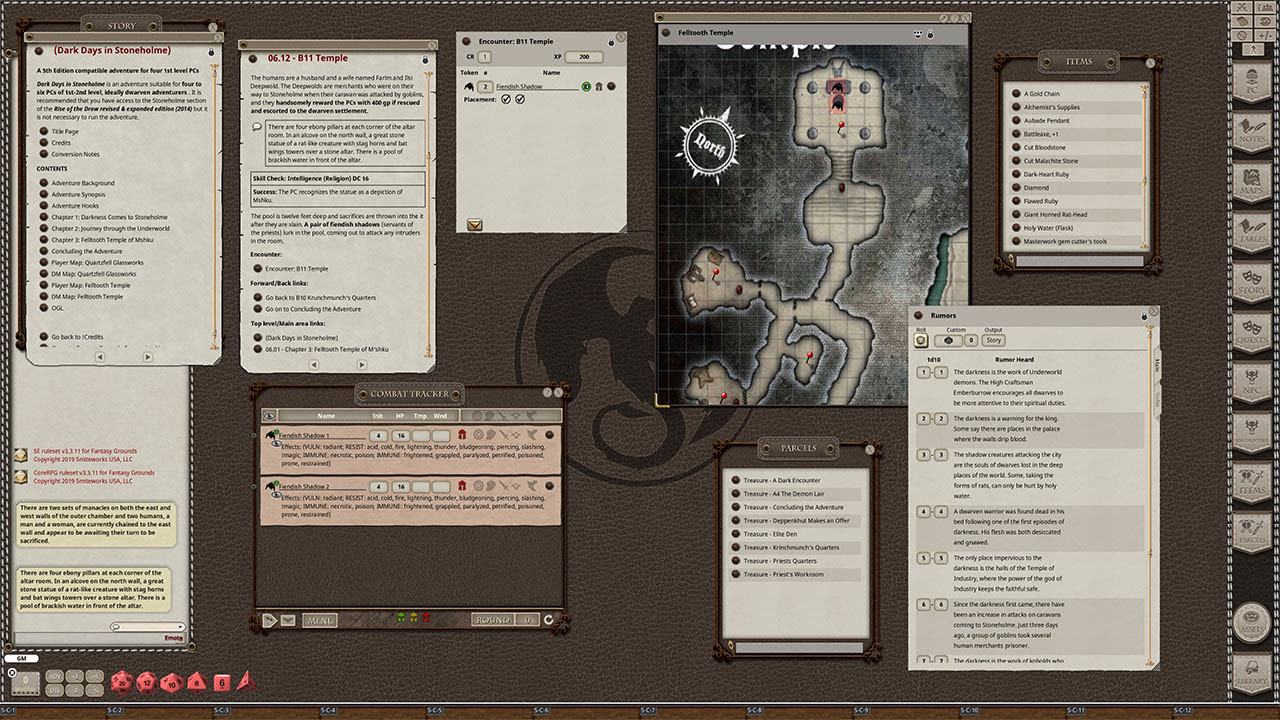Check the first Placement checkbox for Fiendish Shadow
This screenshot has height=720, width=1280.
tap(506, 99)
